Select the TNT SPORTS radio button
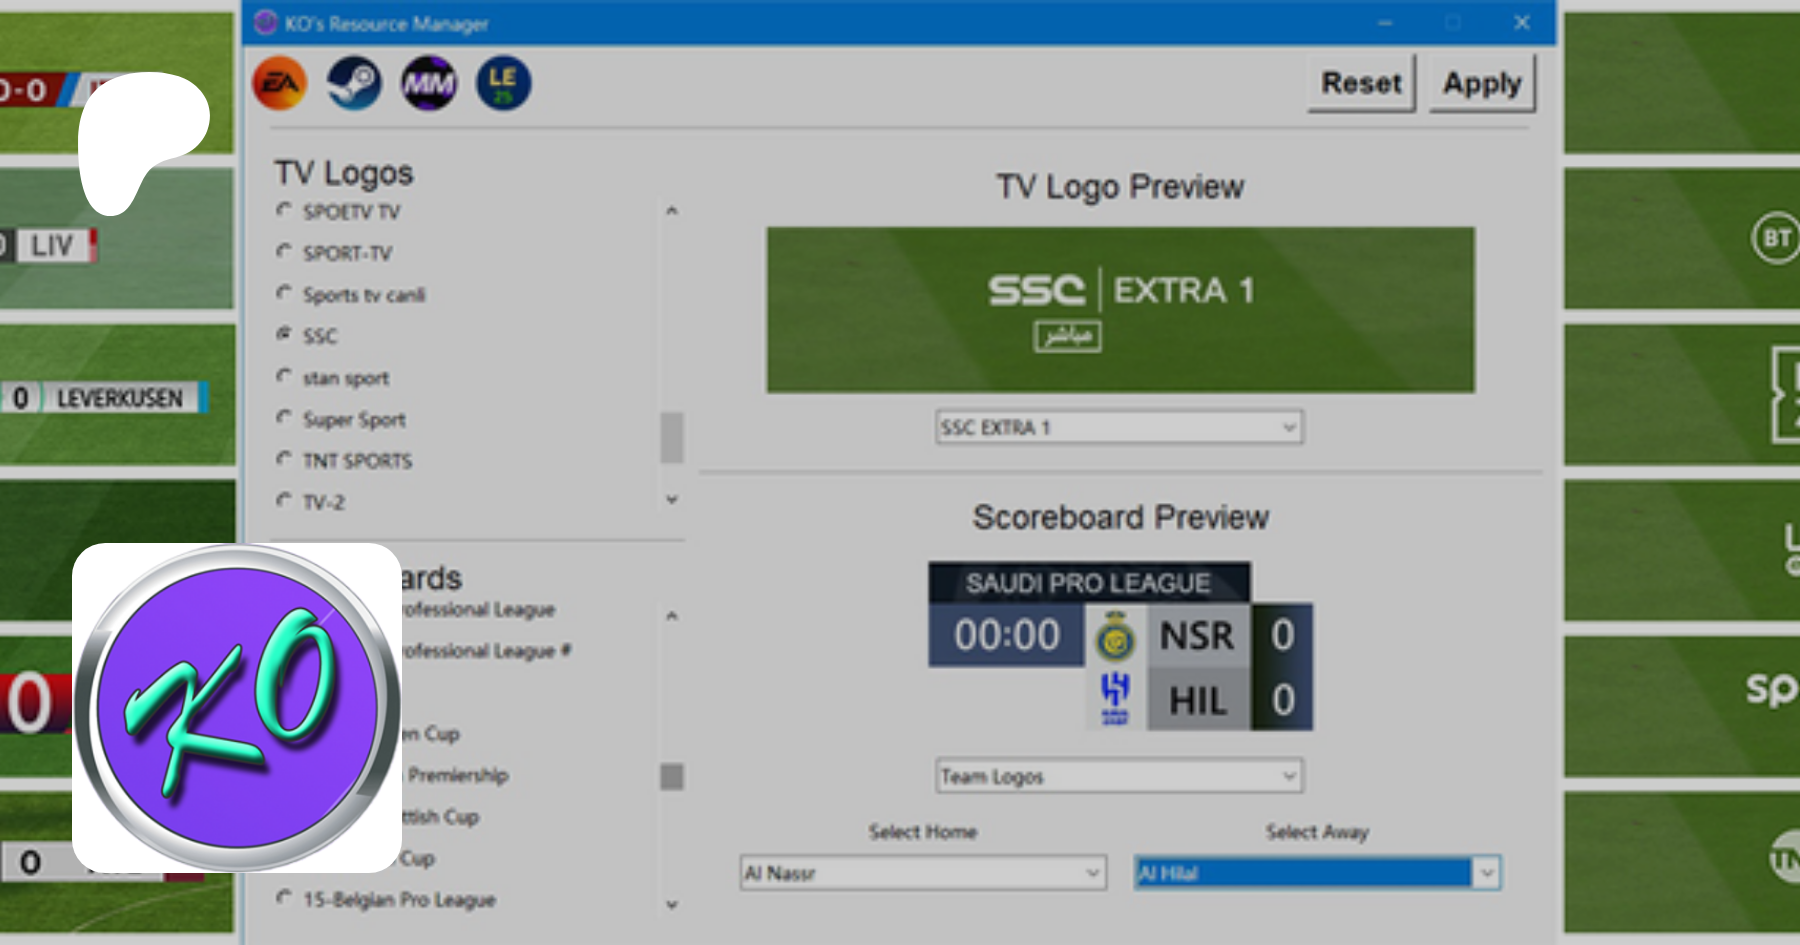Image resolution: width=1800 pixels, height=945 pixels. click(285, 459)
